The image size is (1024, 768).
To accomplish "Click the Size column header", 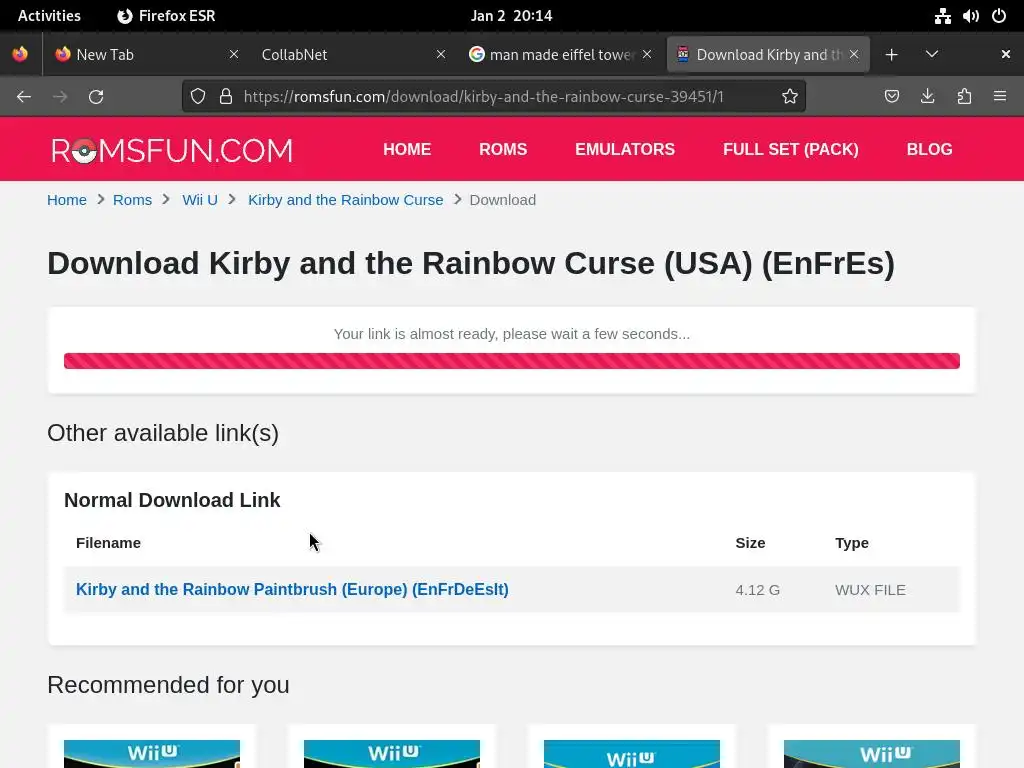I will click(x=750, y=543).
